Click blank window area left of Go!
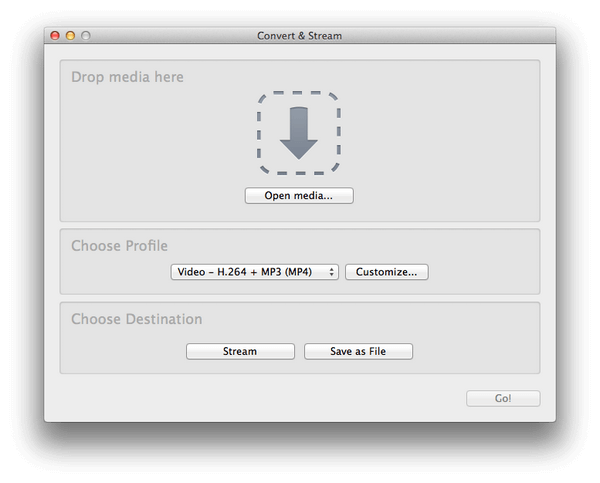This screenshot has height=483, width=600. (x=253, y=398)
